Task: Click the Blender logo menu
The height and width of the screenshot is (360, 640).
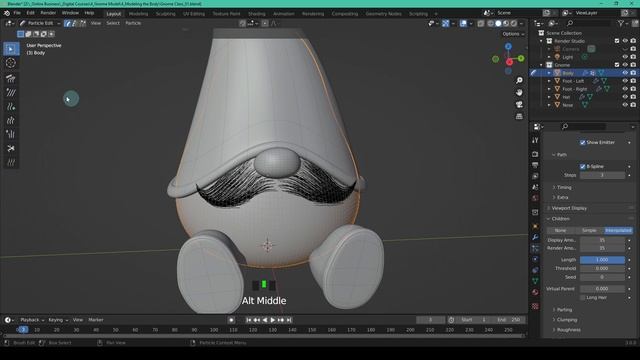Action: point(7,13)
